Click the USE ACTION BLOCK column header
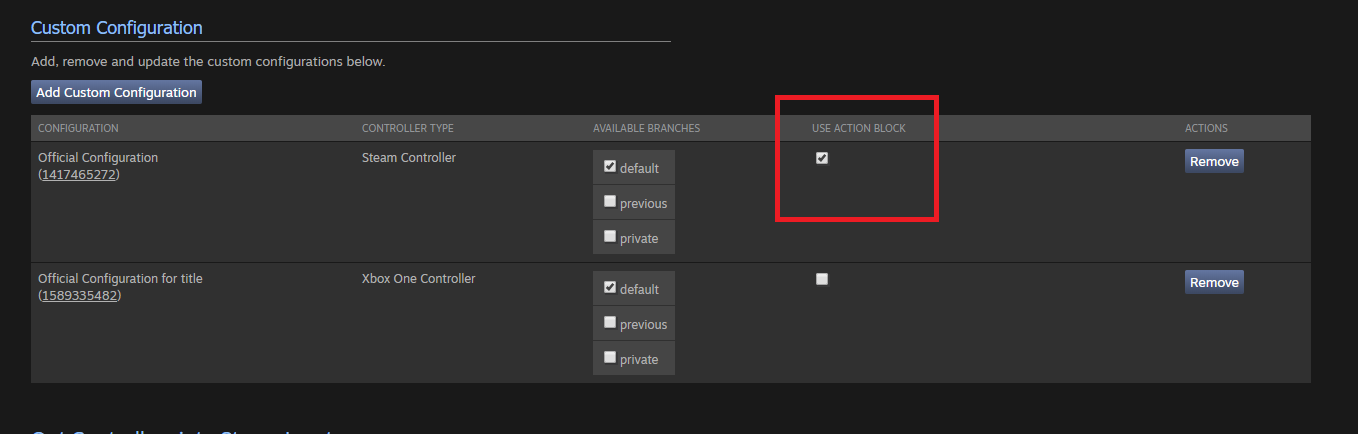 coord(859,129)
